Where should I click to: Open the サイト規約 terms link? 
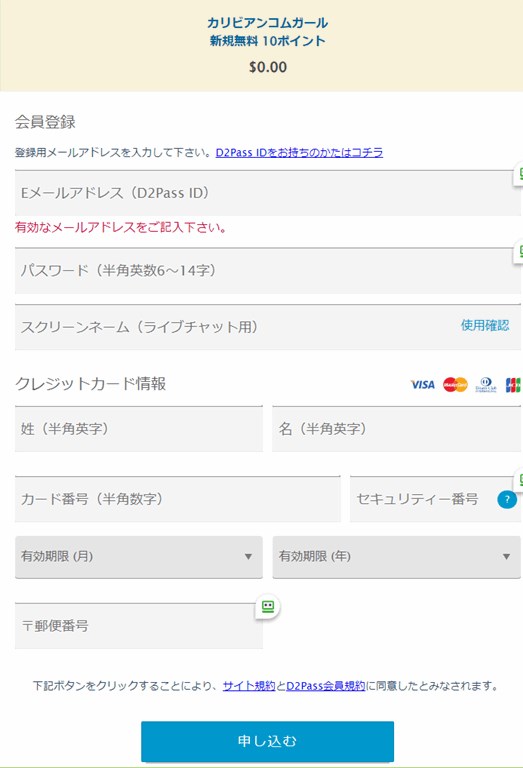click(249, 686)
